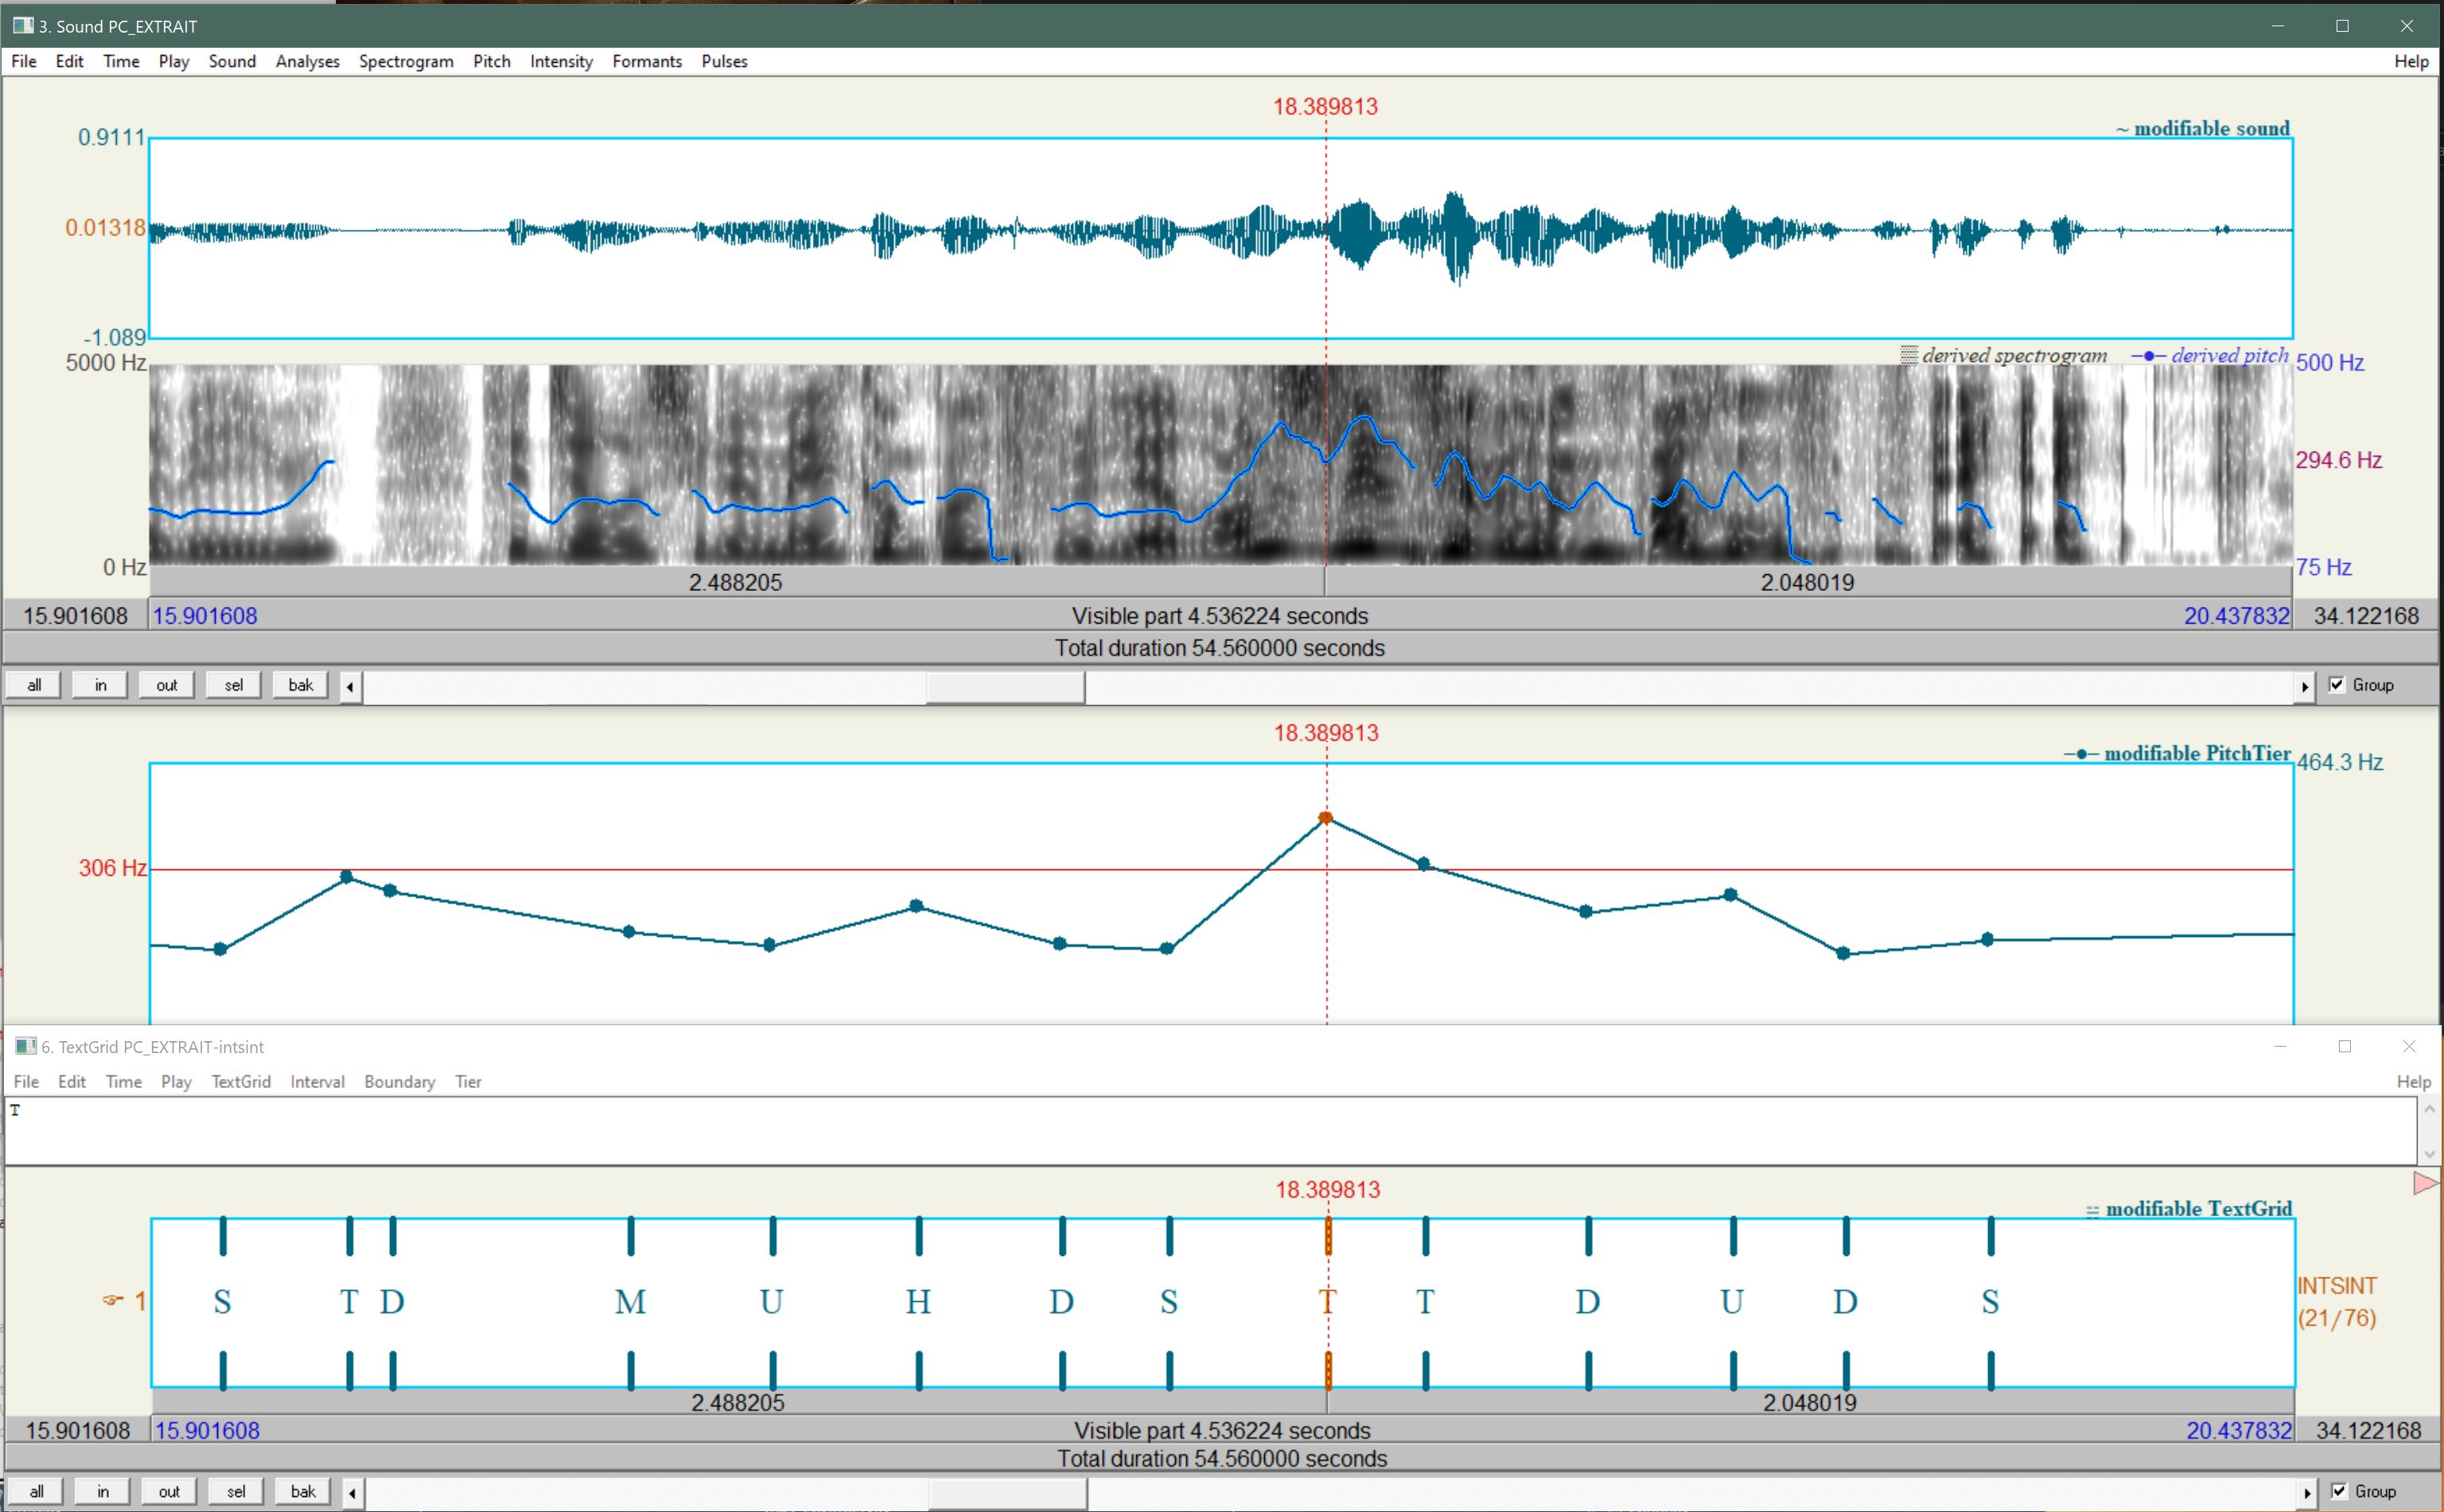Click right scroll arrow in TextGrid window
Screen dimensions: 2444x1512
2306,1493
